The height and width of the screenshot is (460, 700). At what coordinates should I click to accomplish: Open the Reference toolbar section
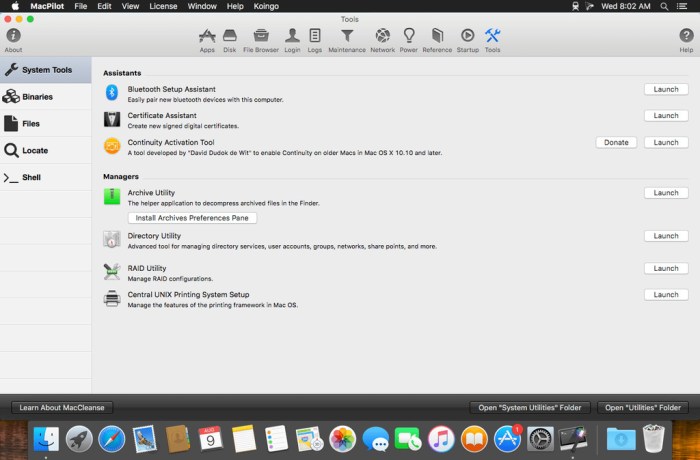point(437,38)
